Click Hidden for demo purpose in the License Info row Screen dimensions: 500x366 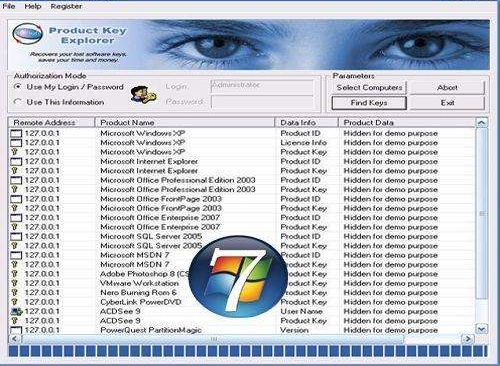pyautogui.click(x=390, y=143)
